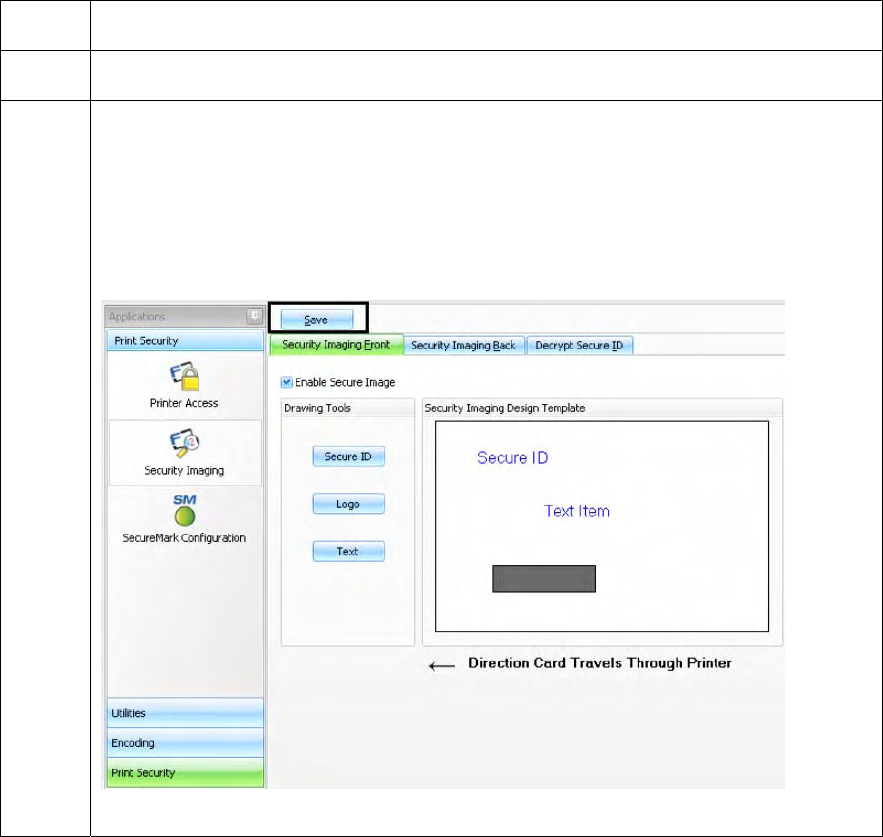Open the Encoding section

(x=185, y=743)
